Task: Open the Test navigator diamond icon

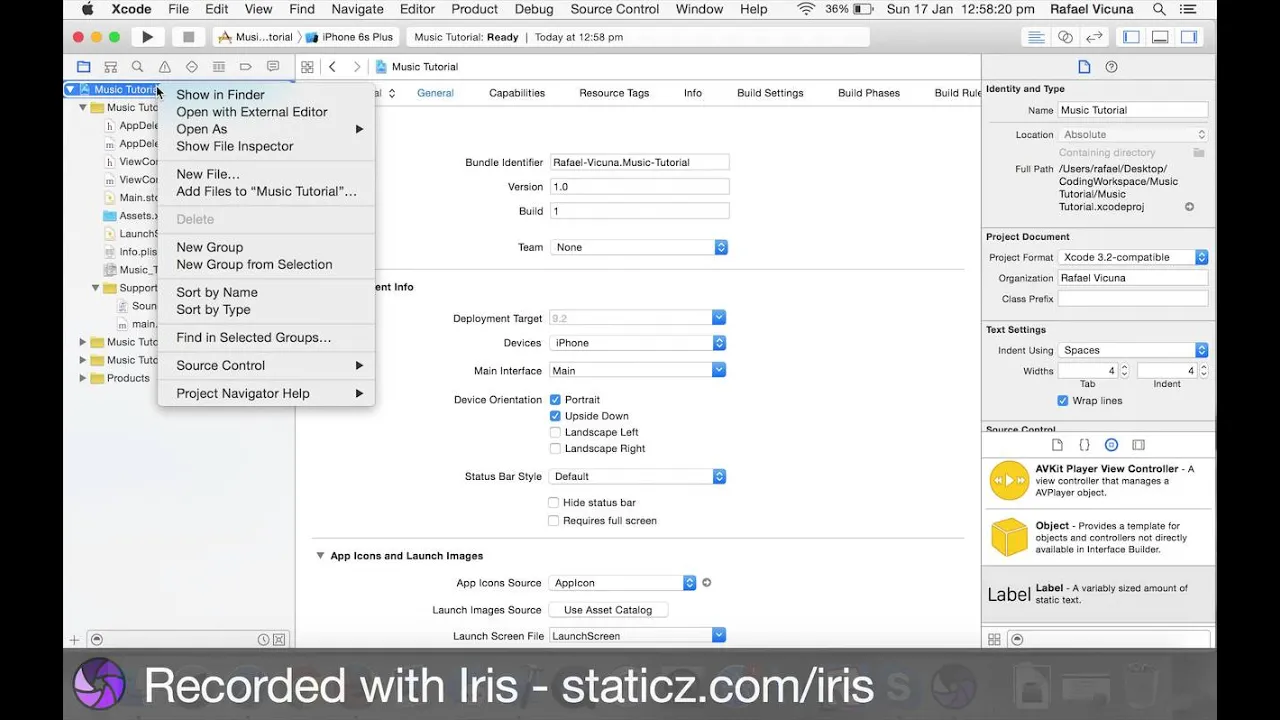Action: (x=192, y=67)
